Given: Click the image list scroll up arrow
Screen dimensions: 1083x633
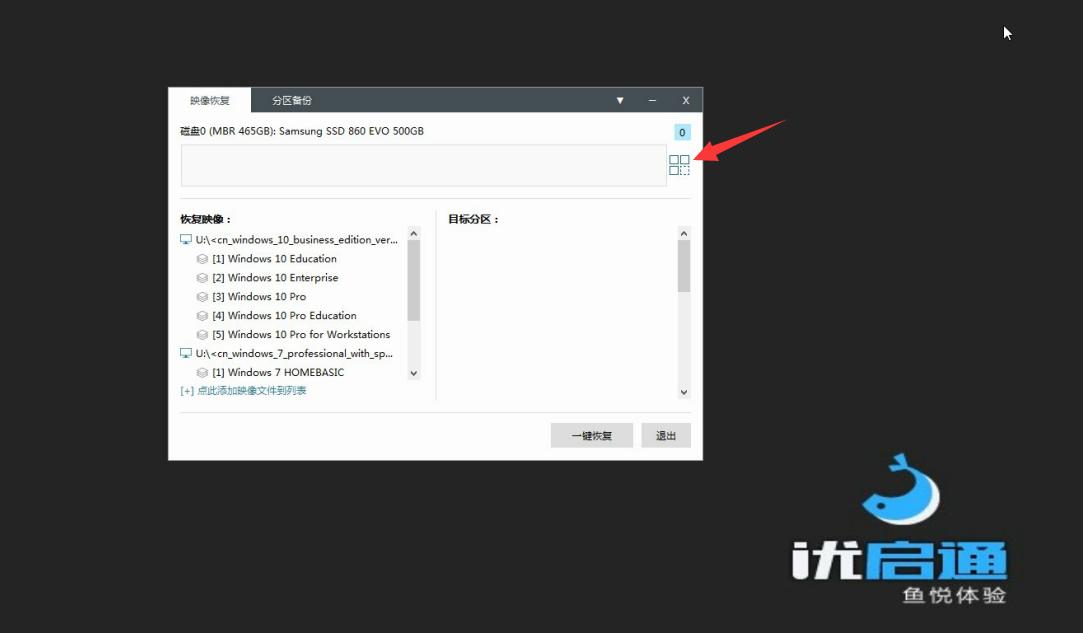Looking at the screenshot, I should 414,234.
